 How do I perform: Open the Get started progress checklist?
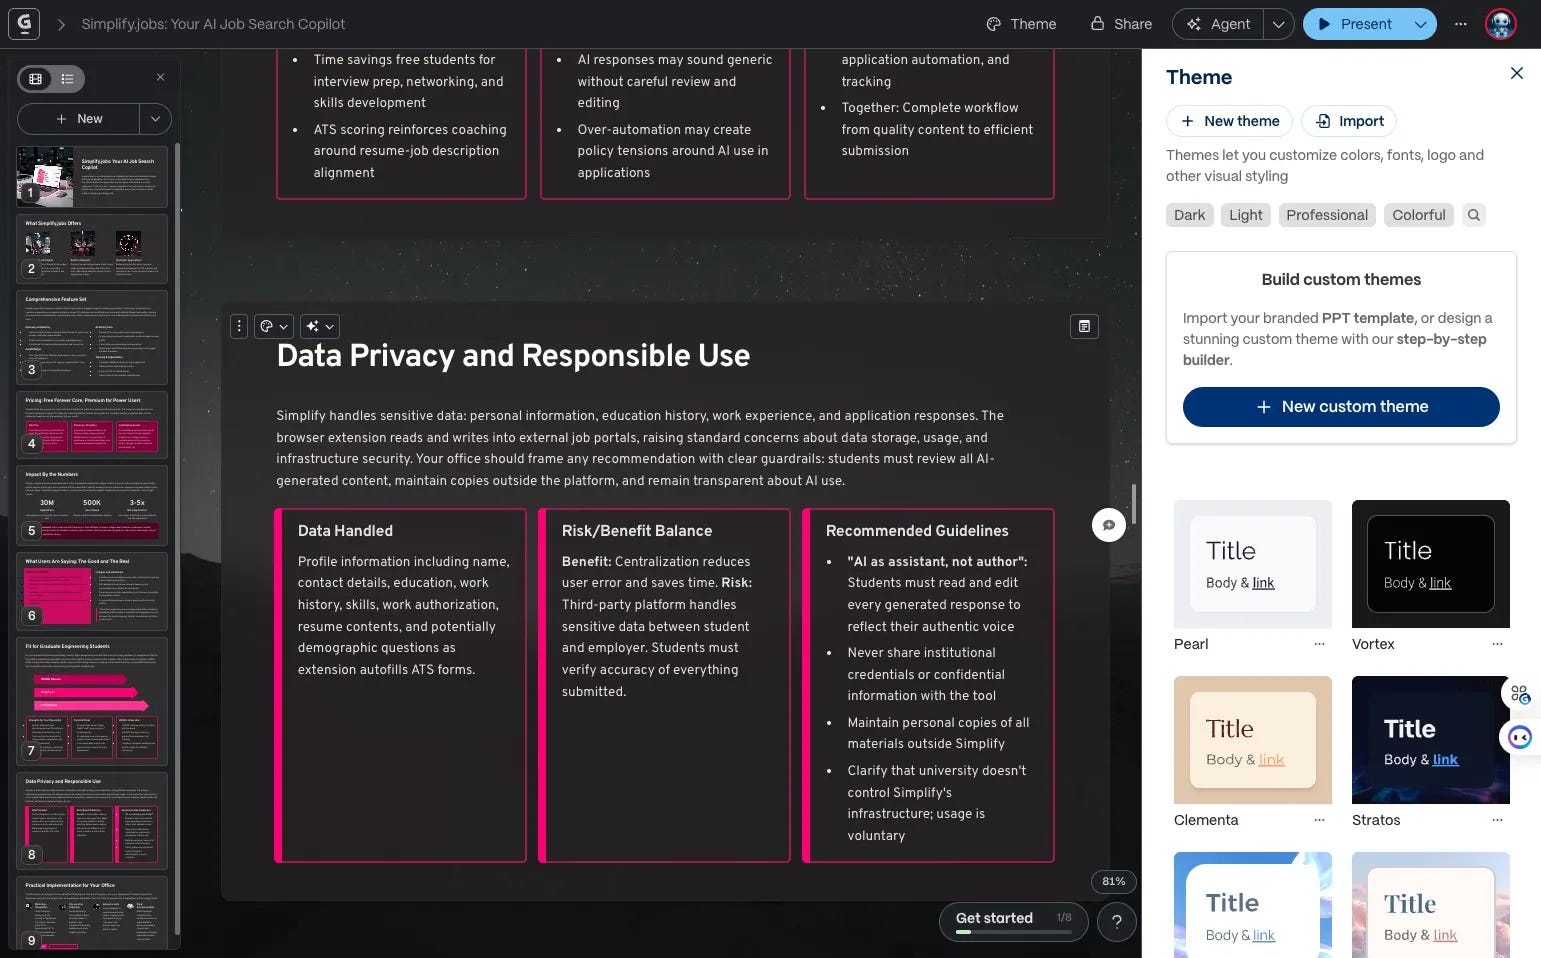[1013, 921]
